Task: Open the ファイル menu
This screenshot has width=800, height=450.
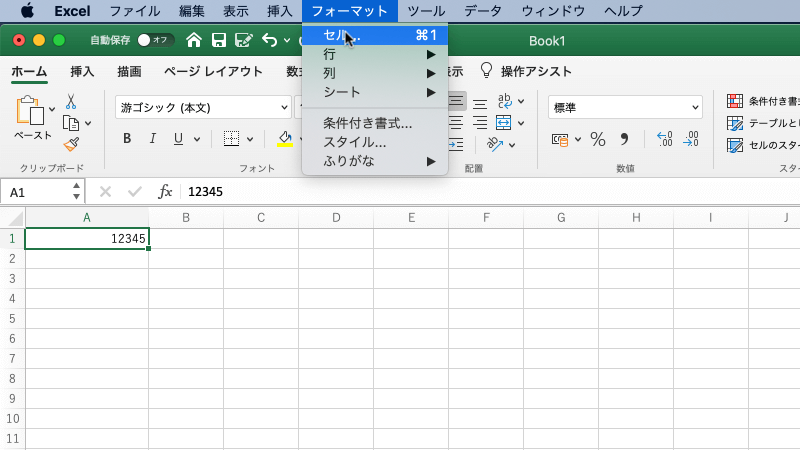Action: coord(135,11)
